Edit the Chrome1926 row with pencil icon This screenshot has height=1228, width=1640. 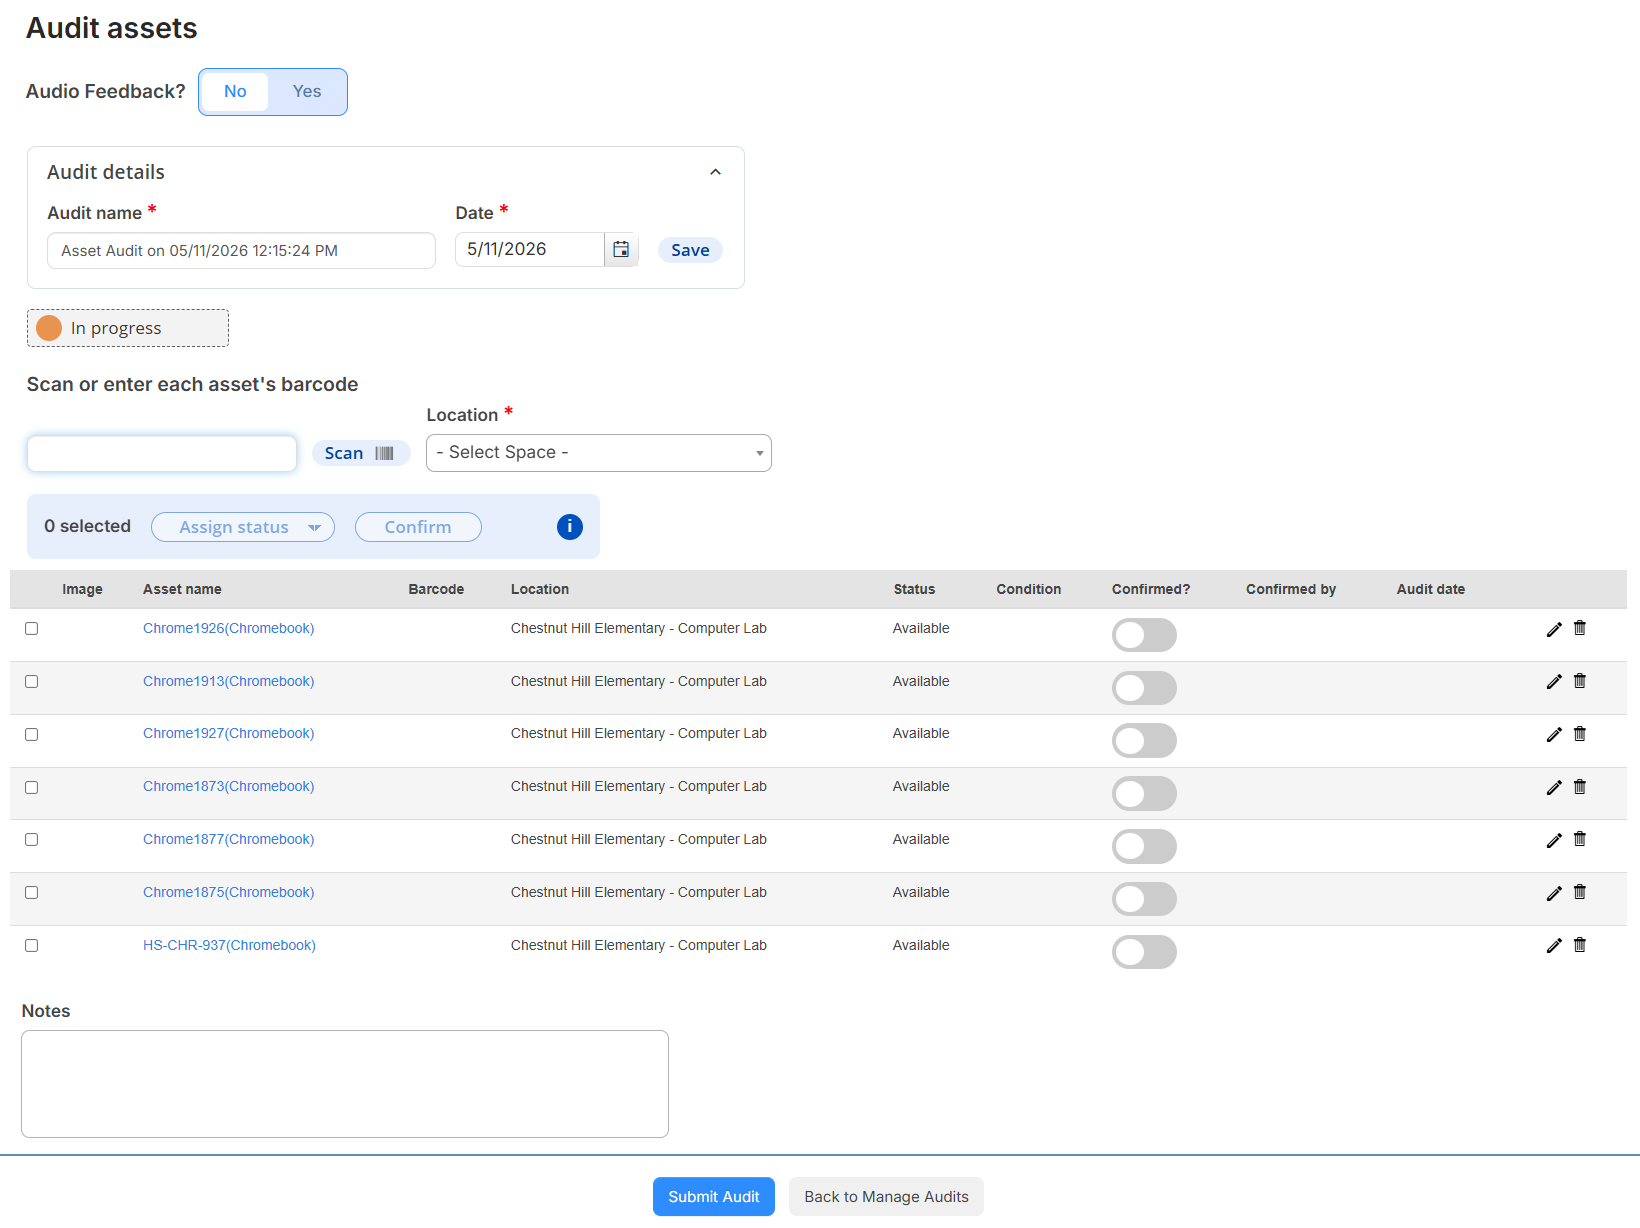[x=1554, y=629]
